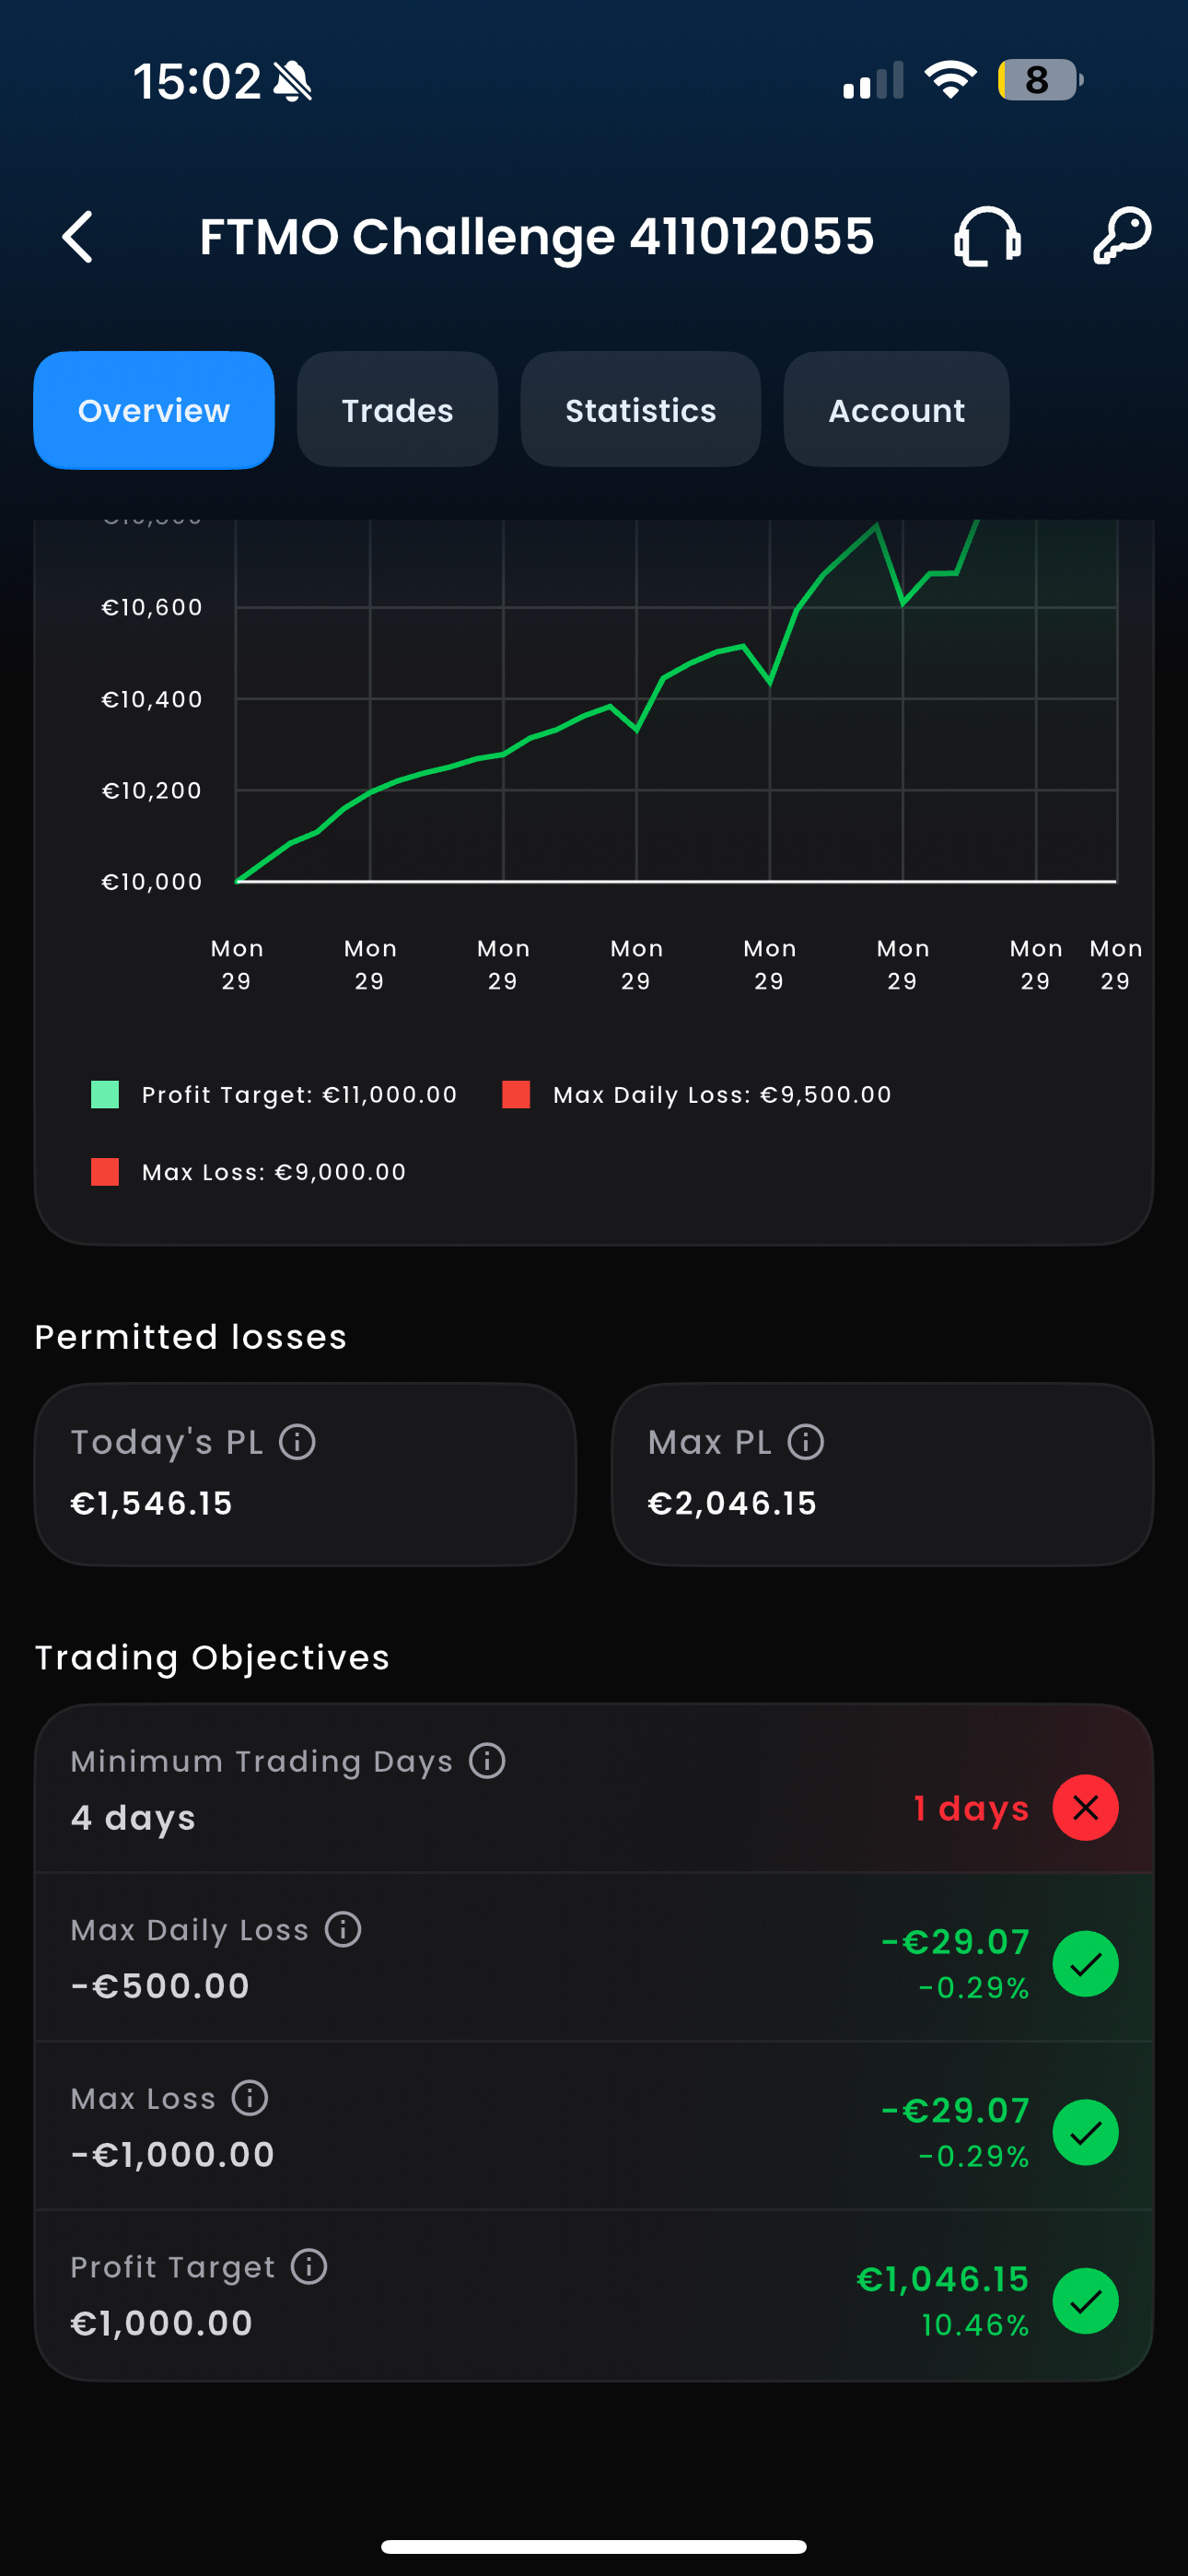The width and height of the screenshot is (1188, 2576).
Task: Tap the key credentials icon
Action: tap(1121, 236)
